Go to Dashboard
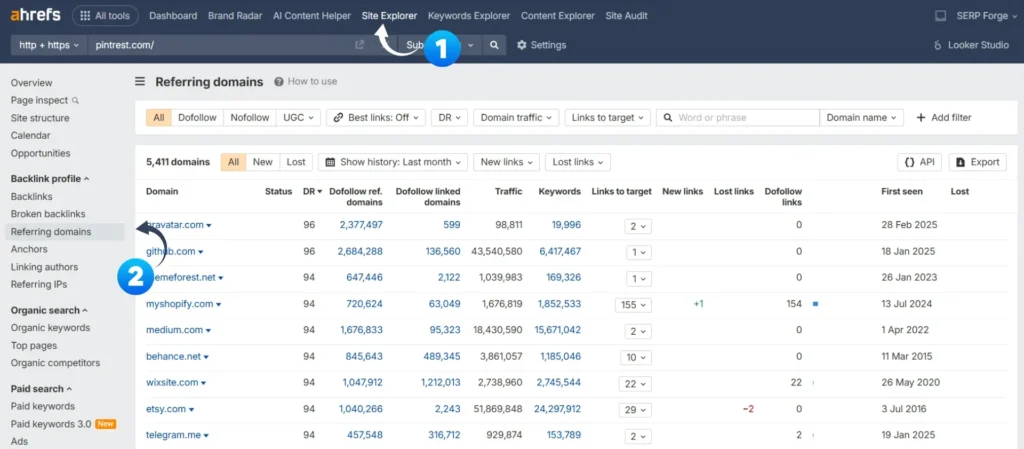 pyautogui.click(x=173, y=16)
